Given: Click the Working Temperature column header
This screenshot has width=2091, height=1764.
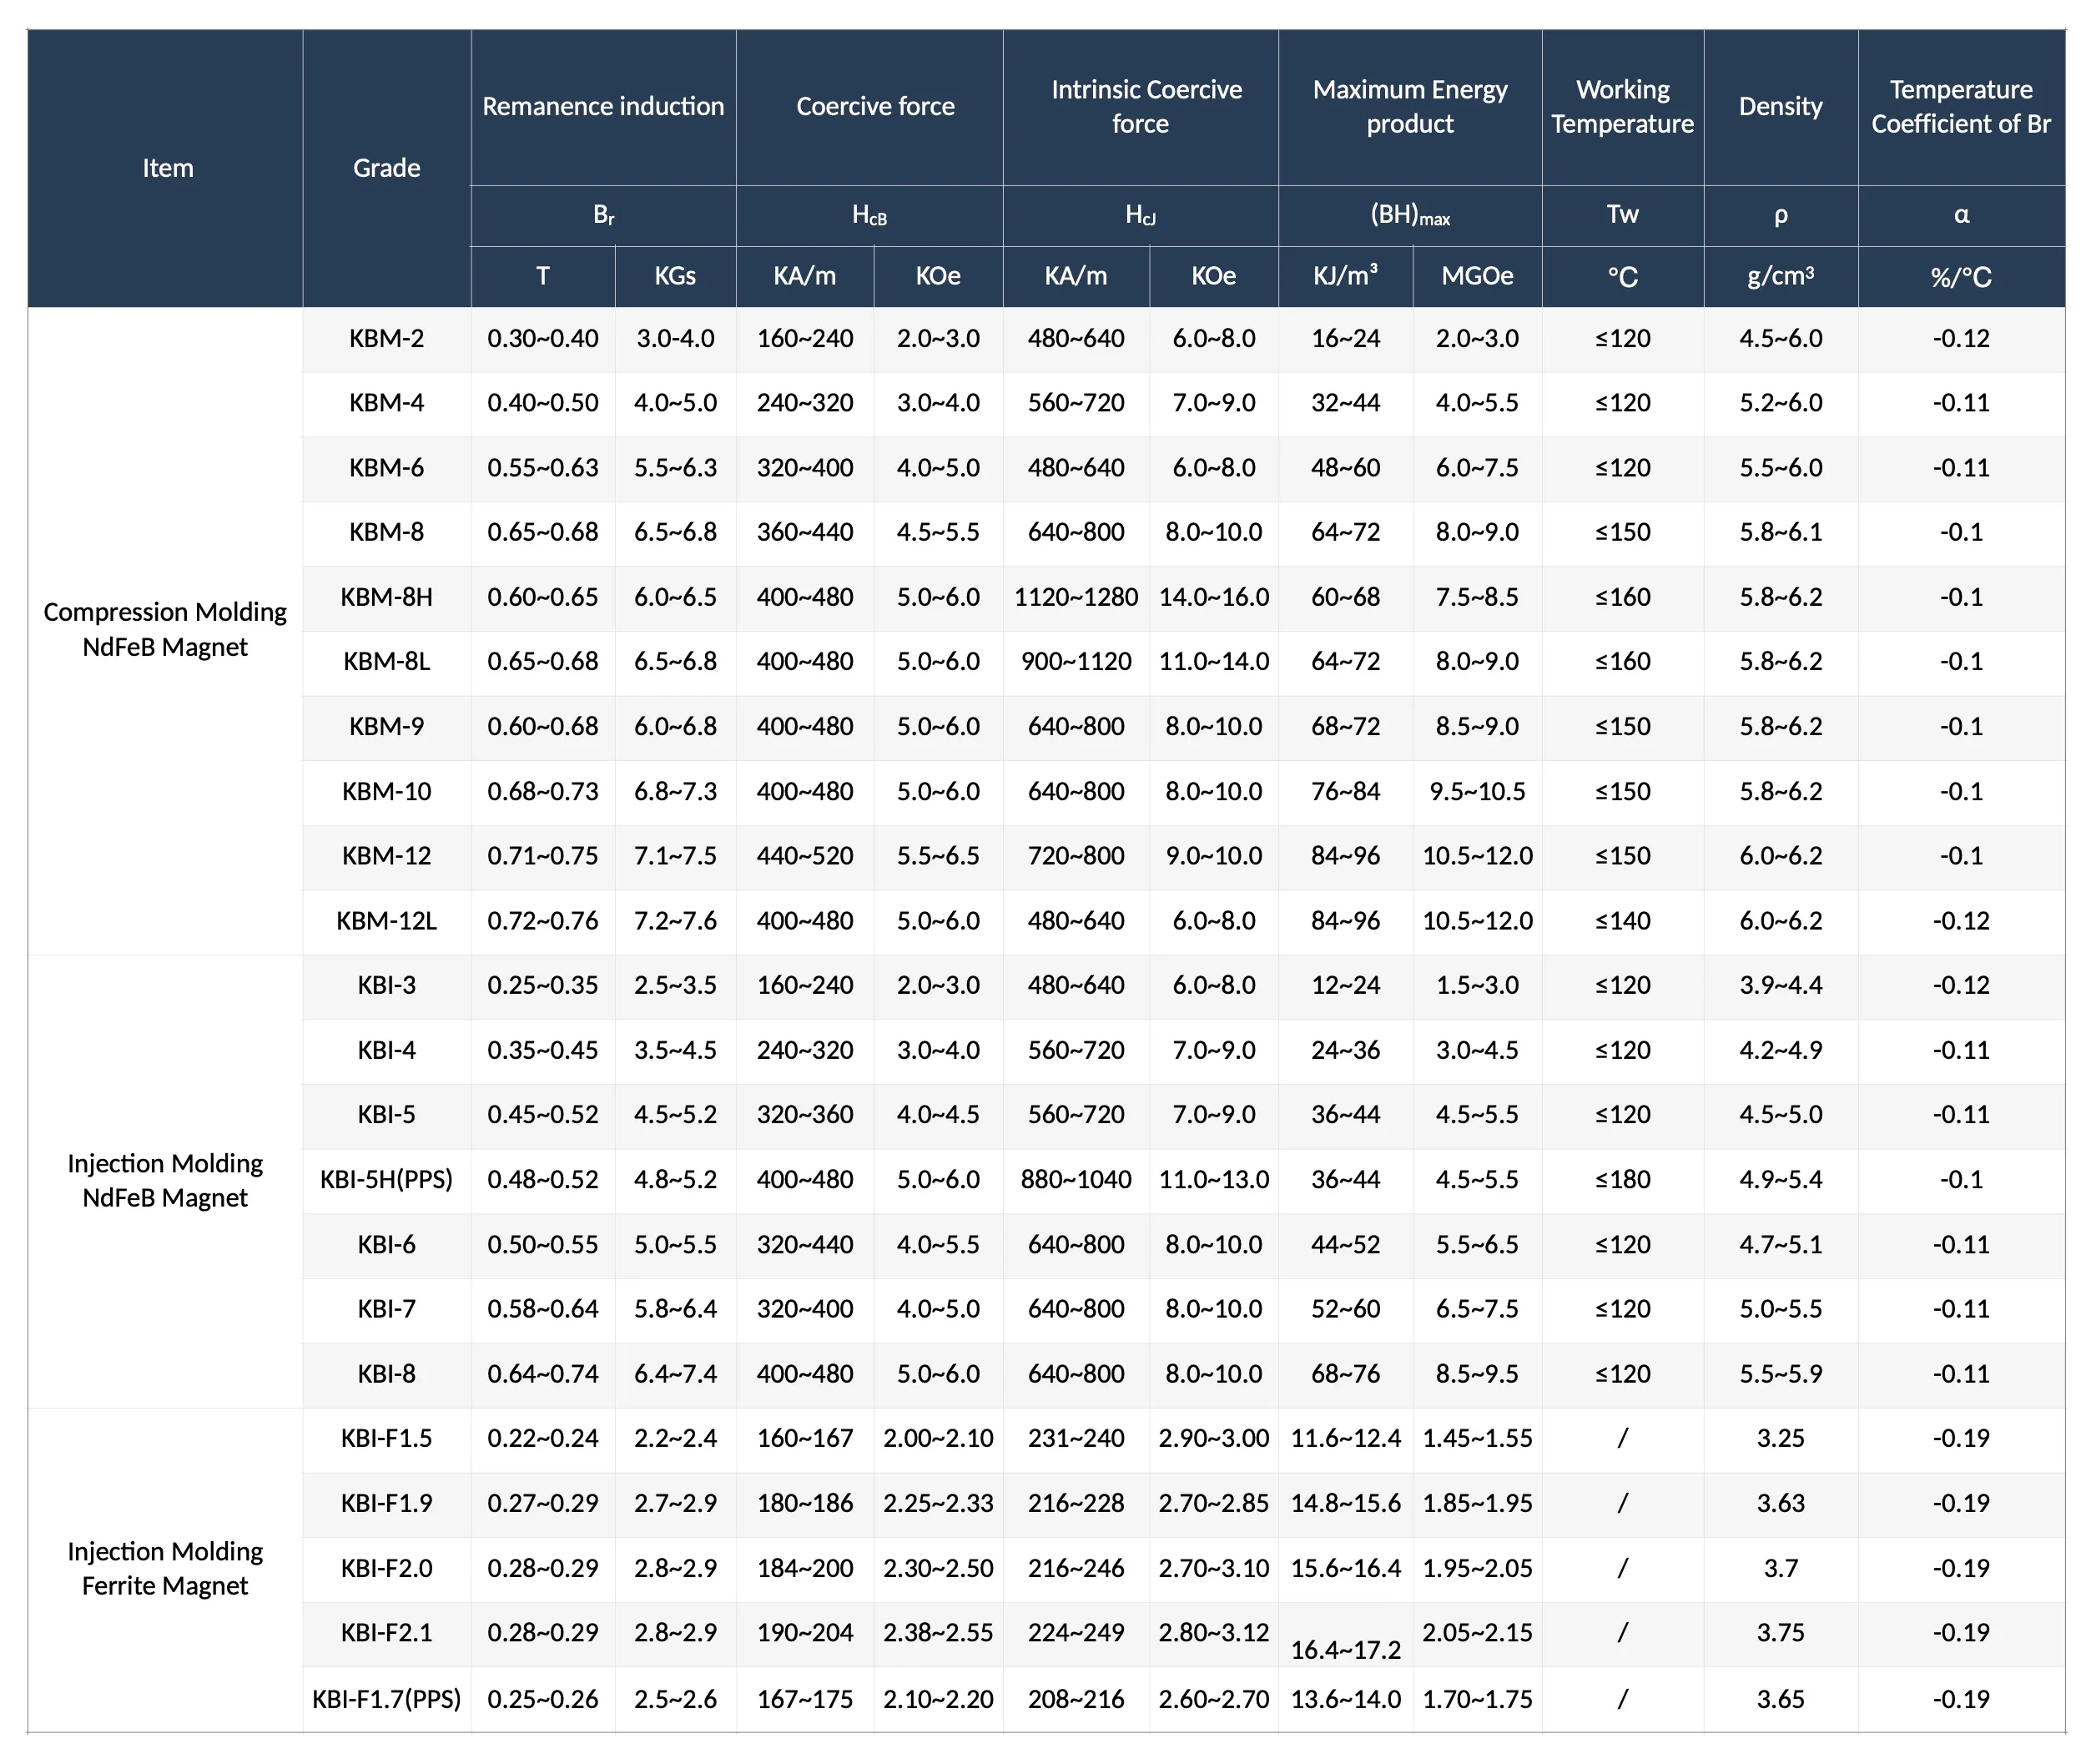Looking at the screenshot, I should pyautogui.click(x=1622, y=106).
